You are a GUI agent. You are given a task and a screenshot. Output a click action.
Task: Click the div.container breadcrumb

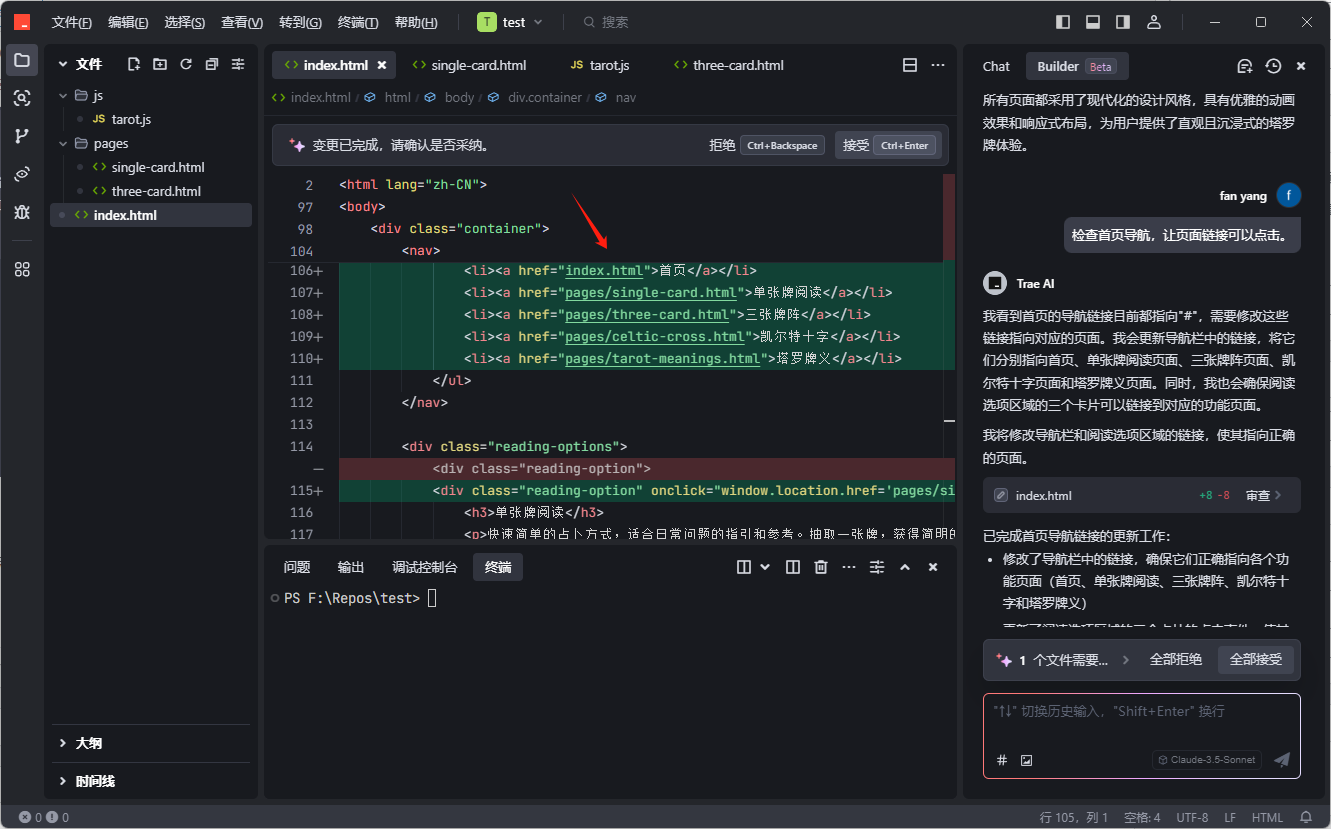(544, 97)
